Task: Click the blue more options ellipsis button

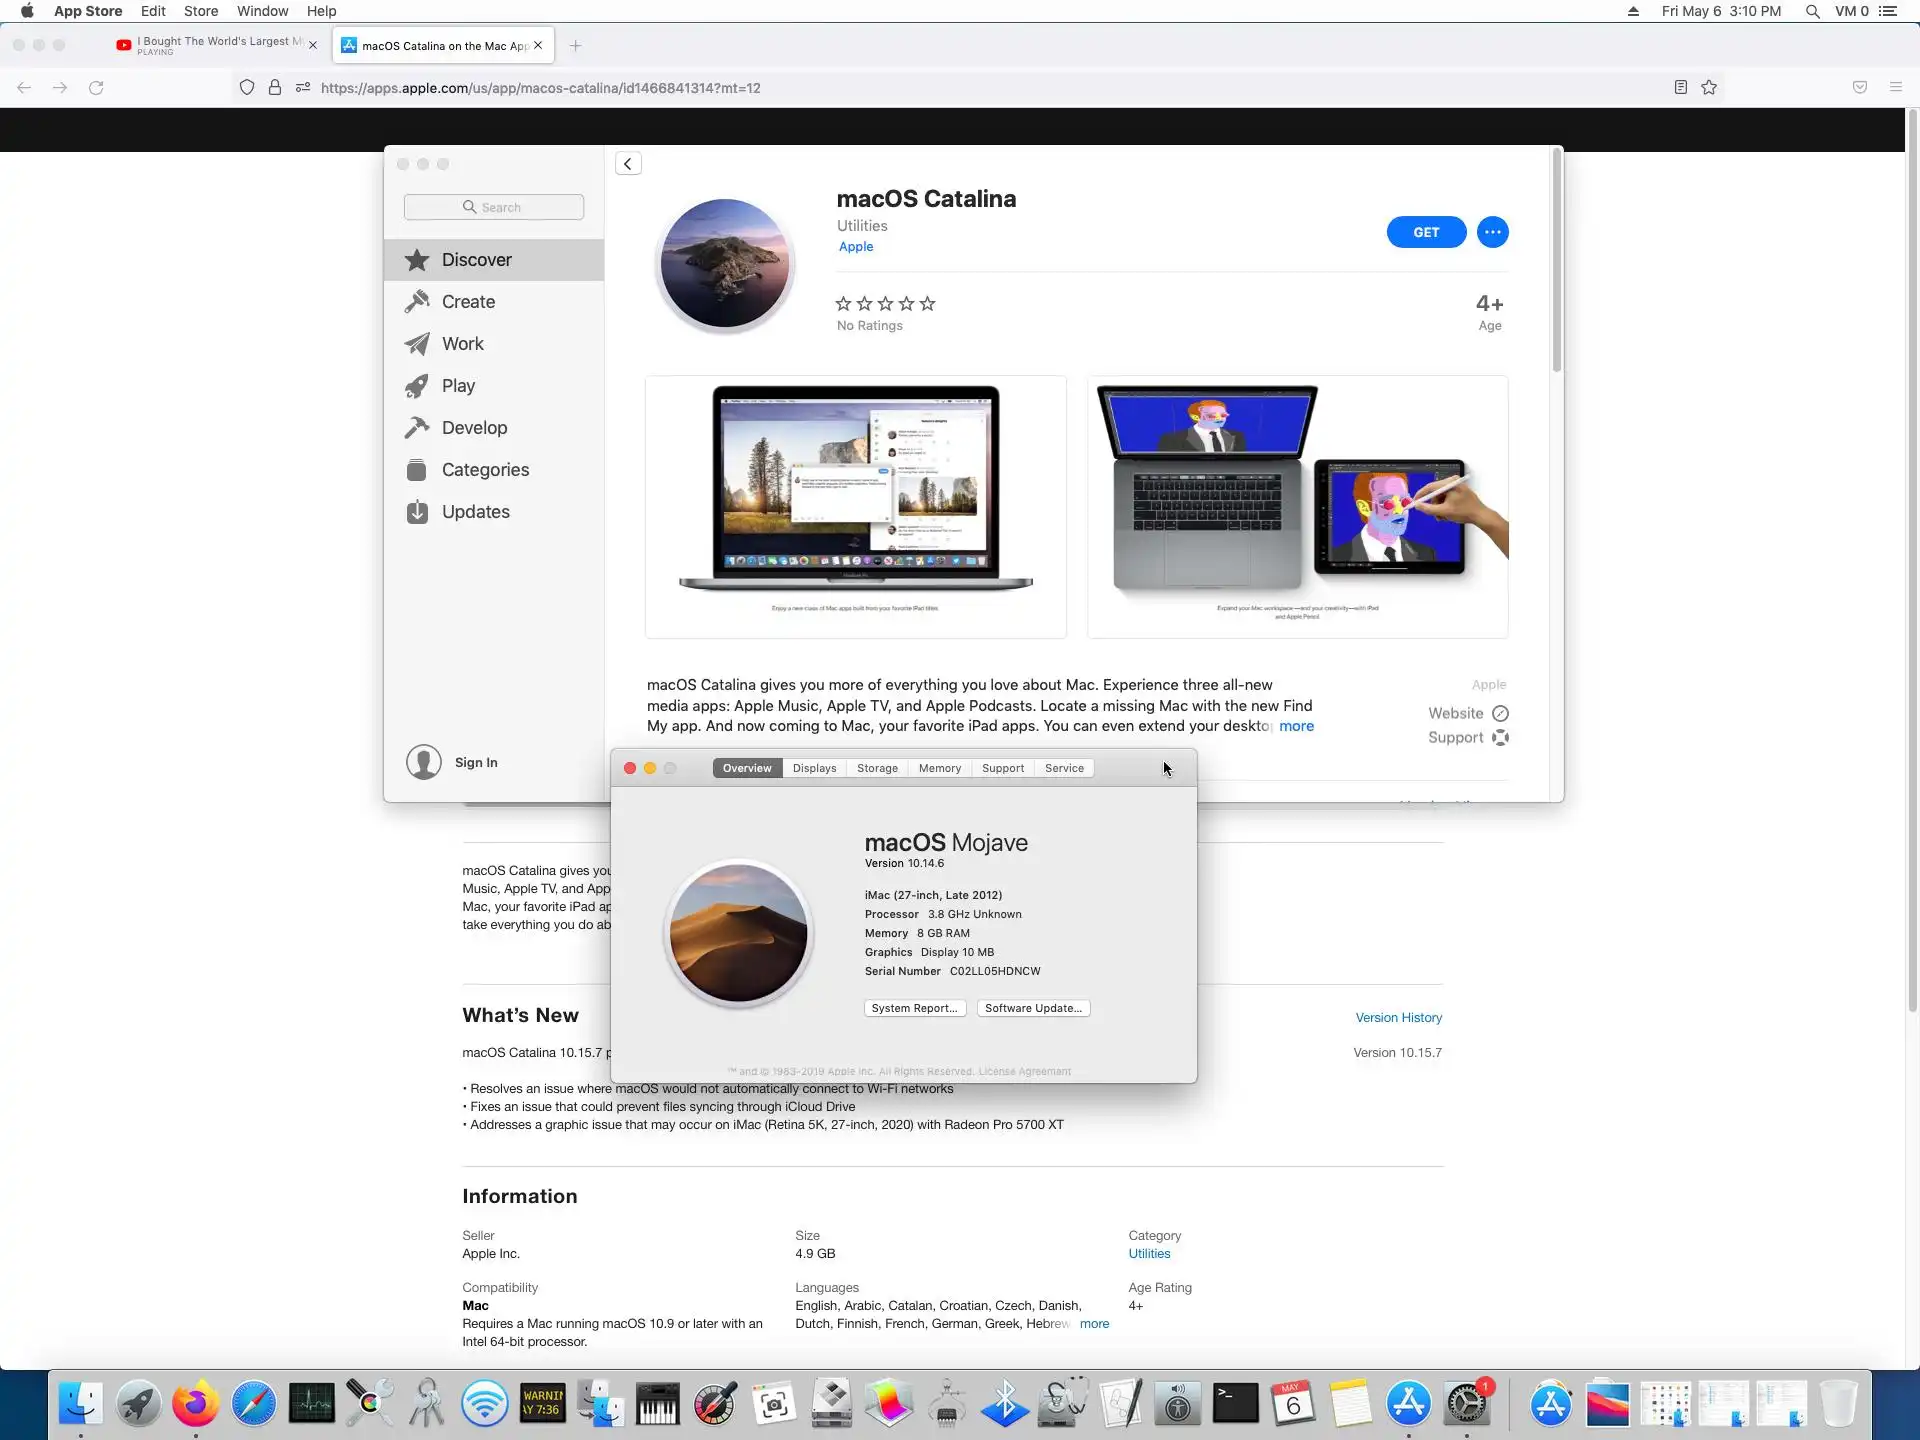Action: tap(1492, 232)
